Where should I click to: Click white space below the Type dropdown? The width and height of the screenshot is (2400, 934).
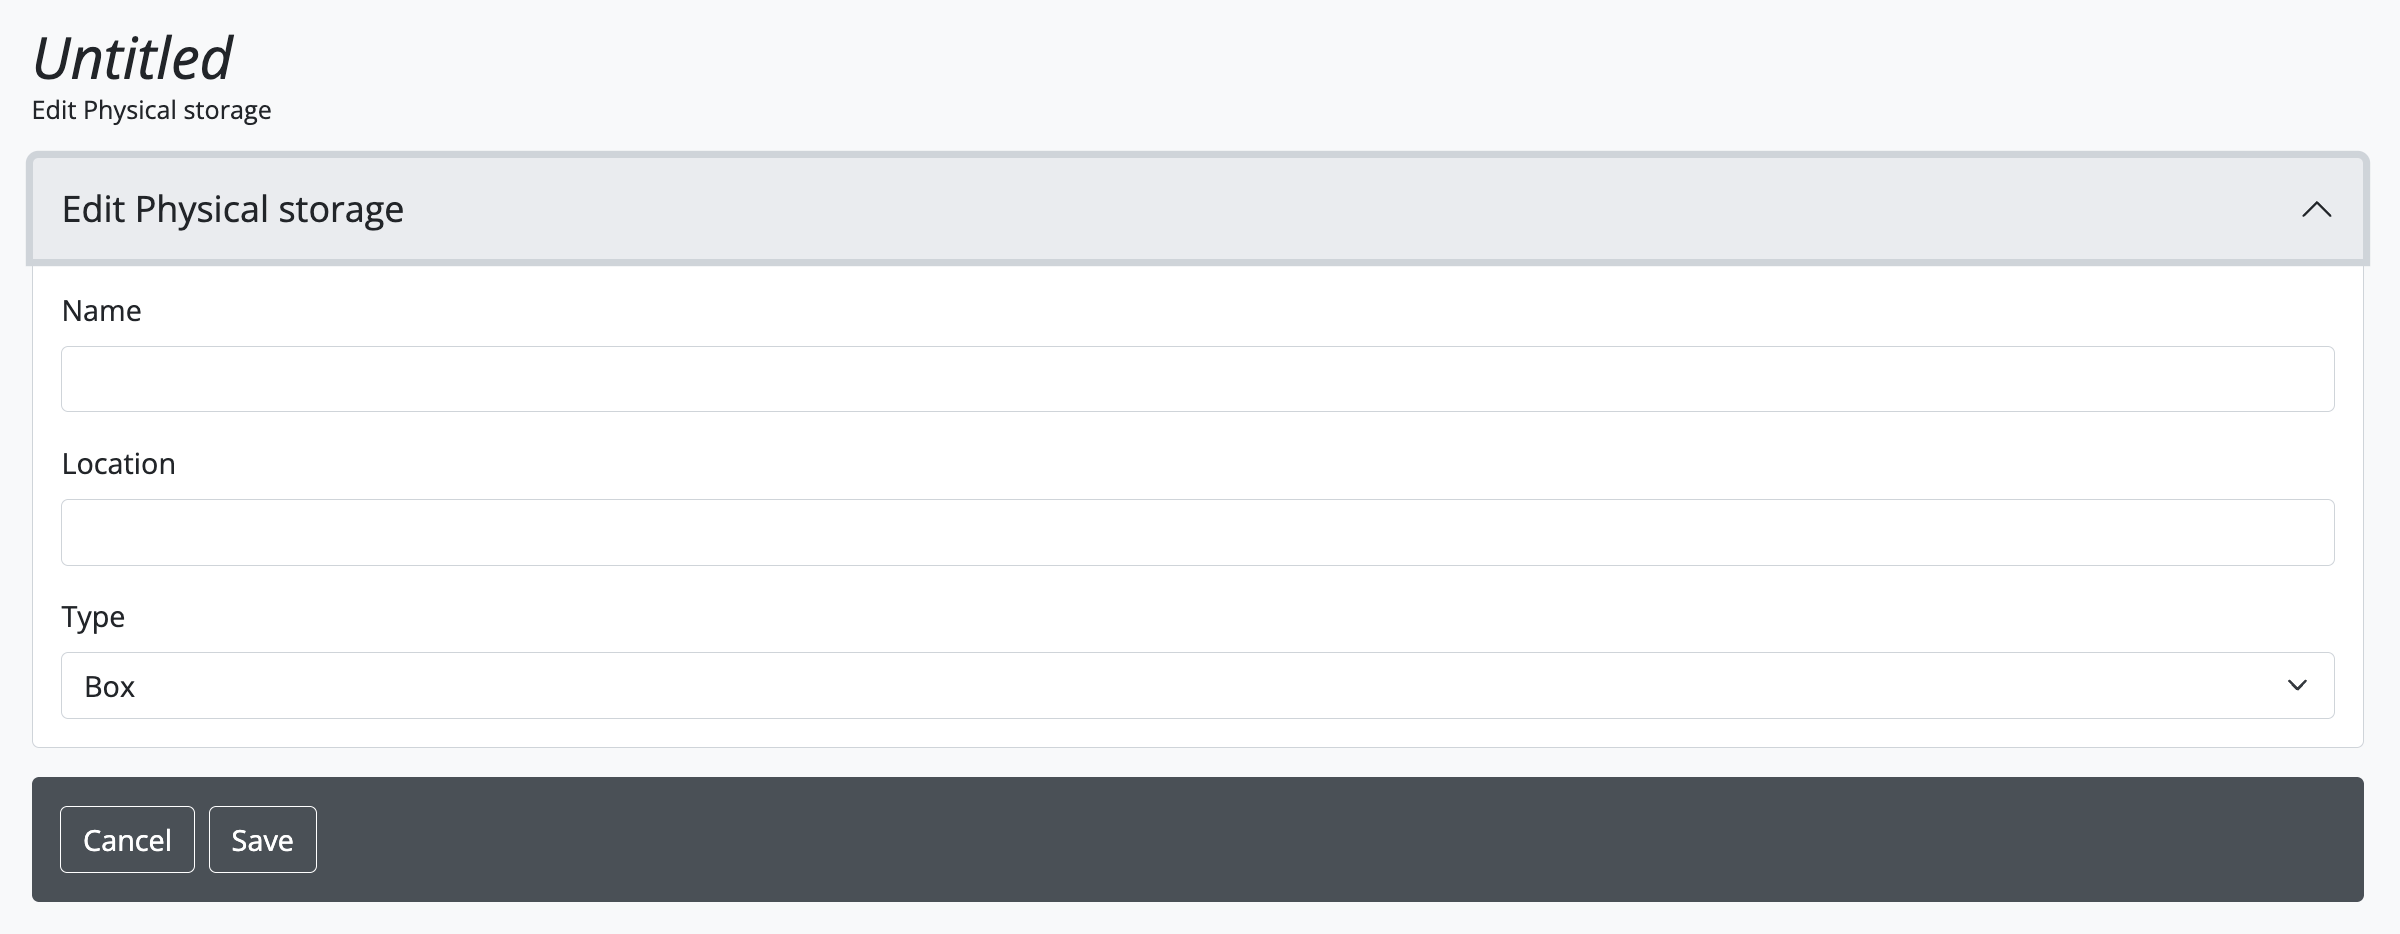click(1197, 733)
